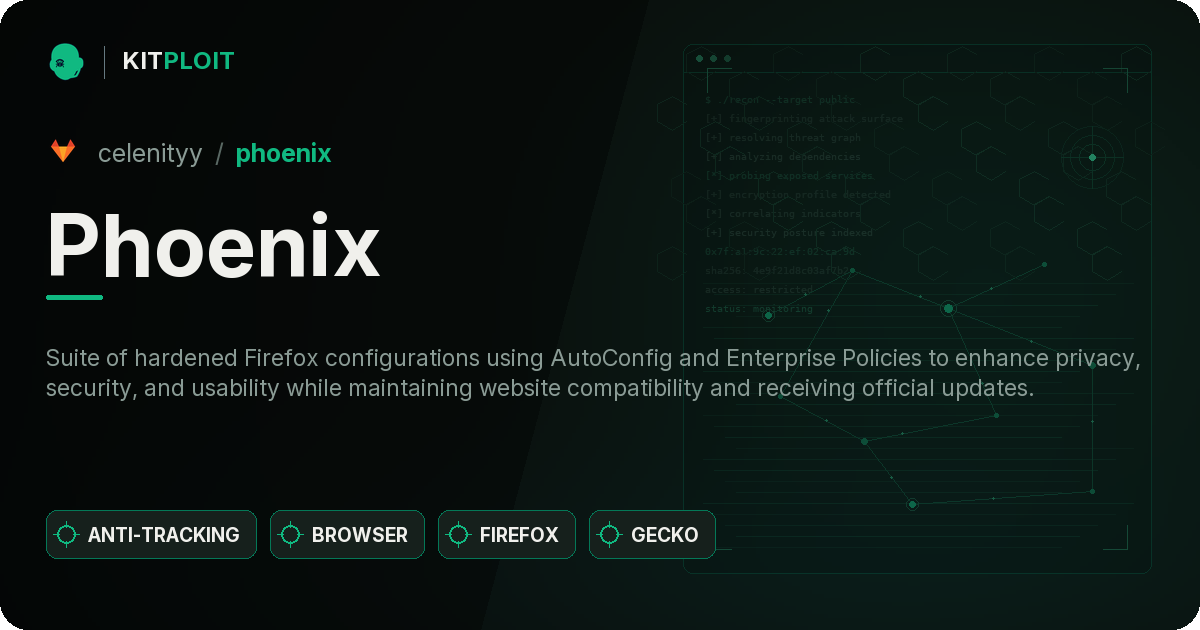Viewport: 1200px width, 630px height.
Task: Select the FIREFOX tag
Action: 506,535
